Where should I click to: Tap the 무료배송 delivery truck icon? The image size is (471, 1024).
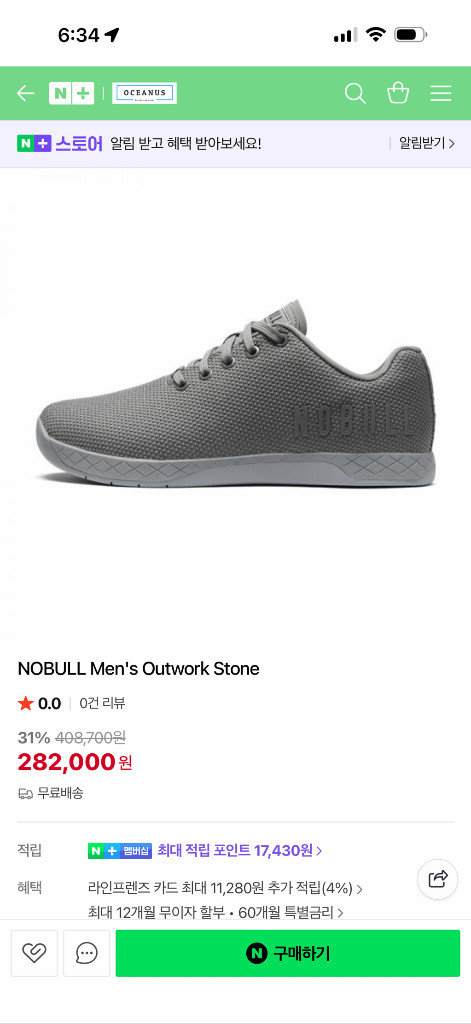click(25, 793)
